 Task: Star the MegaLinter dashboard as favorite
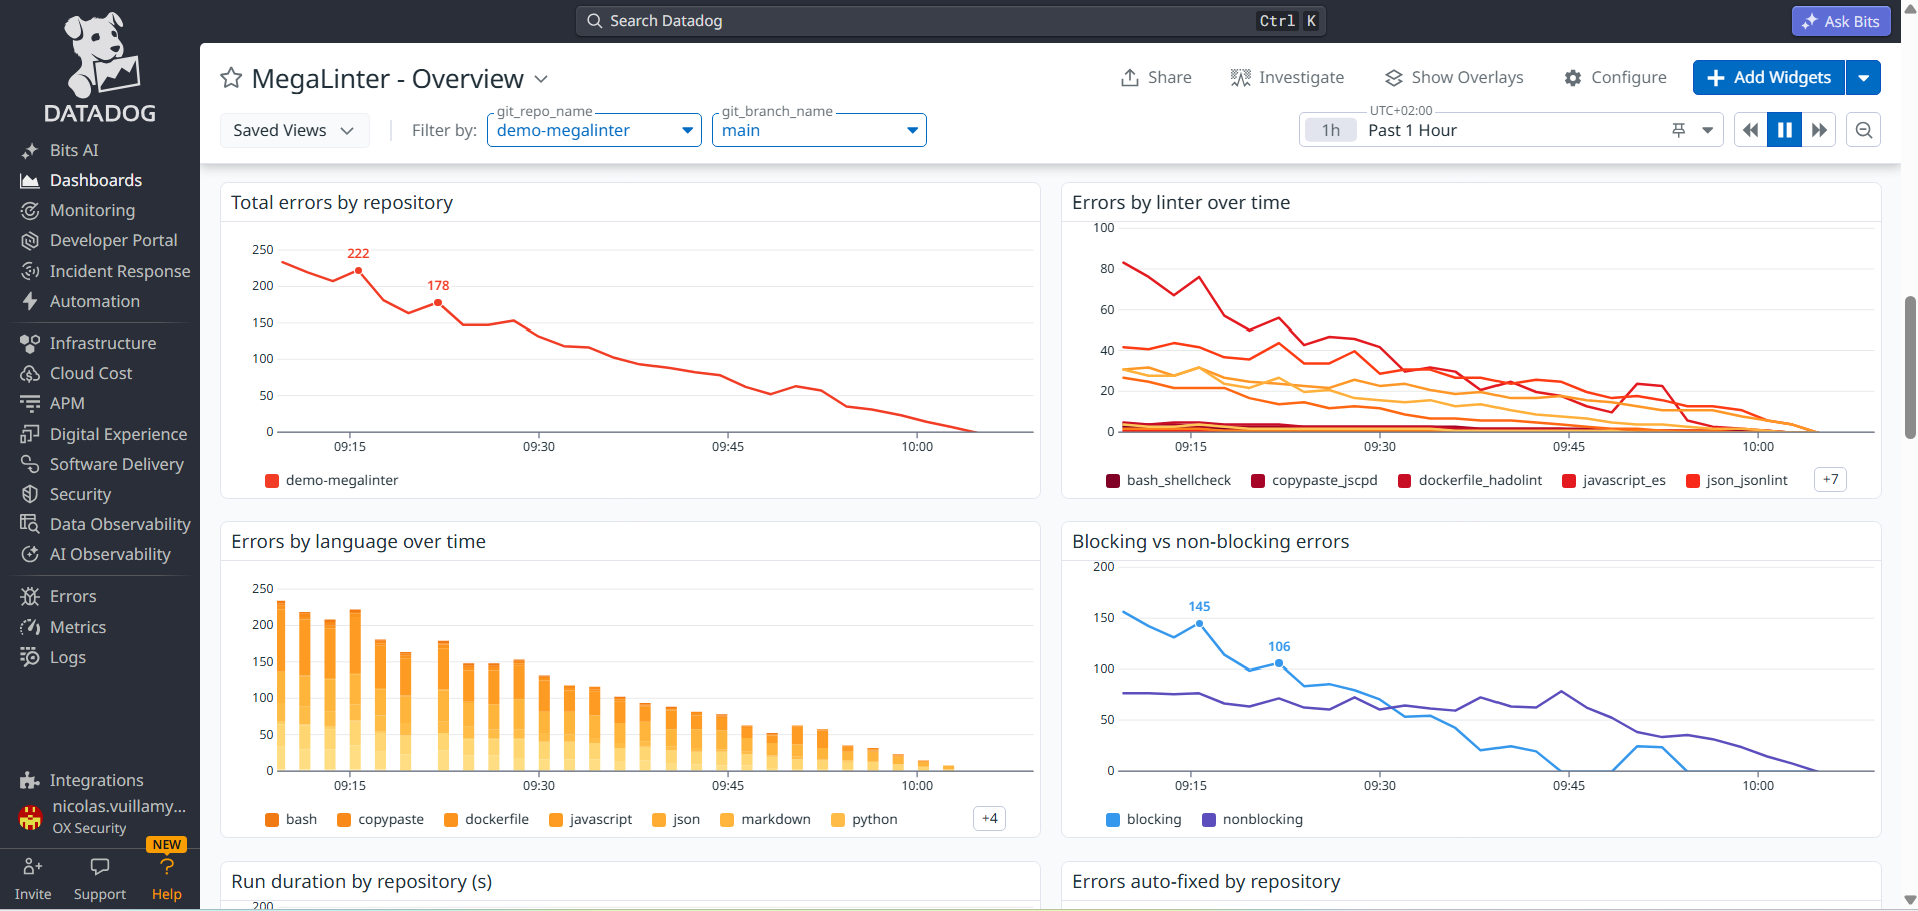click(x=231, y=78)
